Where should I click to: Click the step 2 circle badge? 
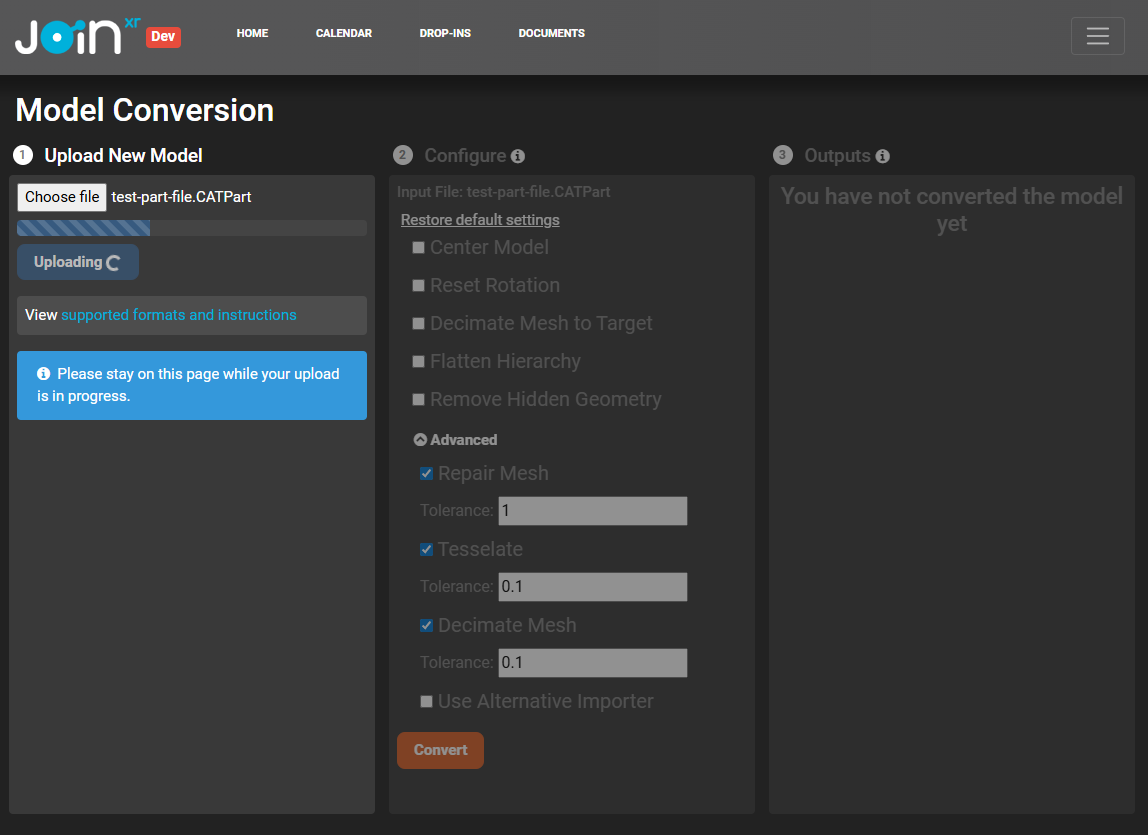pyautogui.click(x=403, y=155)
